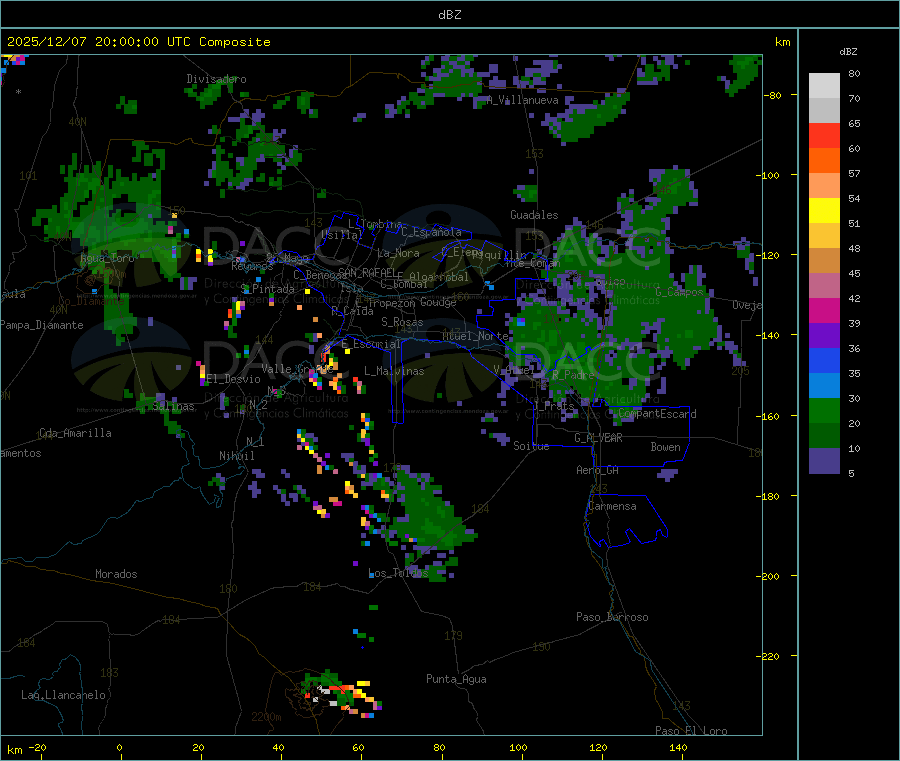Click the Morados label
The image size is (900, 761).
(116, 574)
